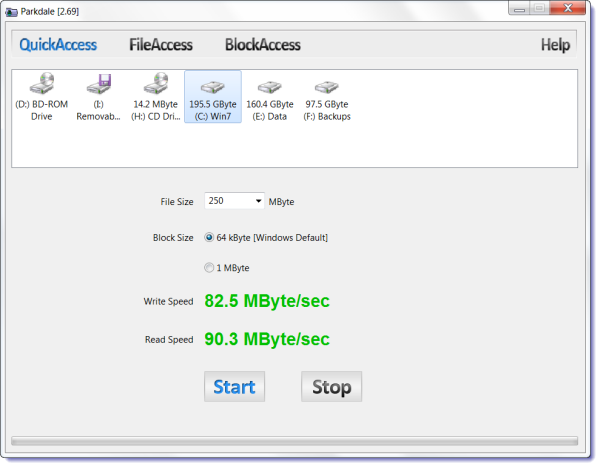Screen dimensions: 600x467
Task: Click the 90.3 MByte/sec read speed value
Action: pos(267,339)
